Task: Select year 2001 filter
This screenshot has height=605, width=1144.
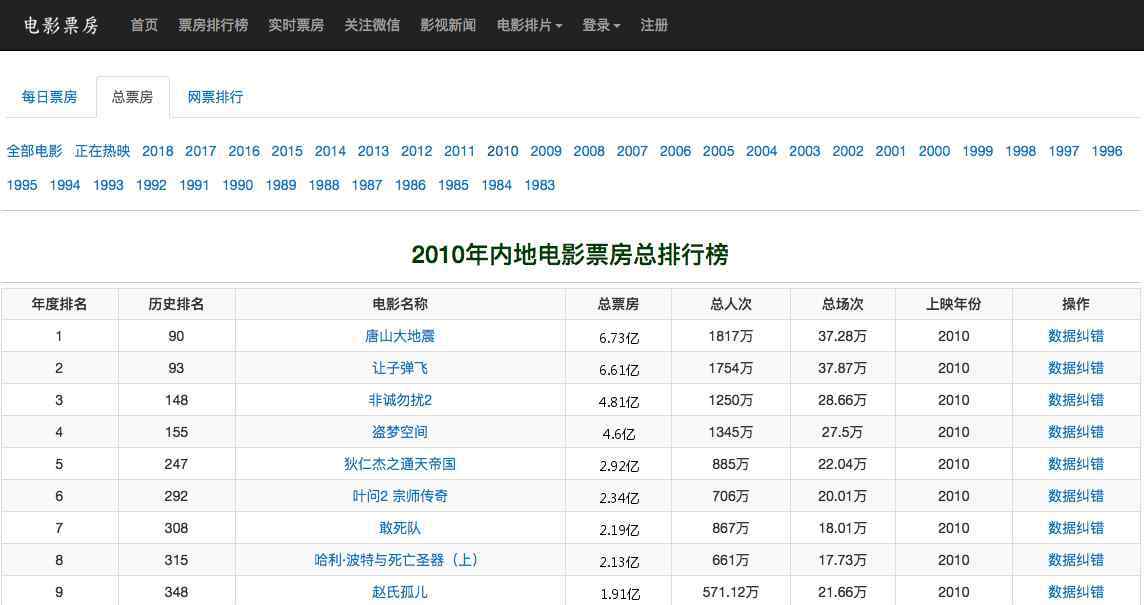Action: (891, 151)
